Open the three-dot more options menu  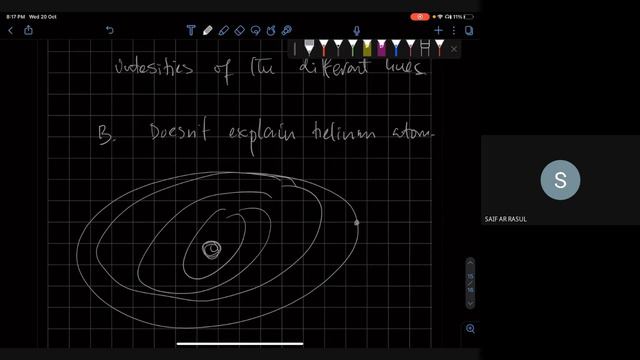click(x=453, y=30)
